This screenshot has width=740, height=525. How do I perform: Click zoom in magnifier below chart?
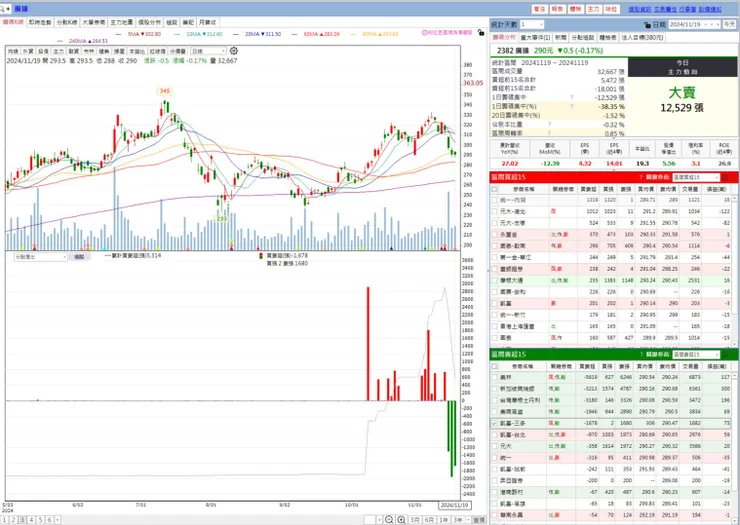pos(401,519)
